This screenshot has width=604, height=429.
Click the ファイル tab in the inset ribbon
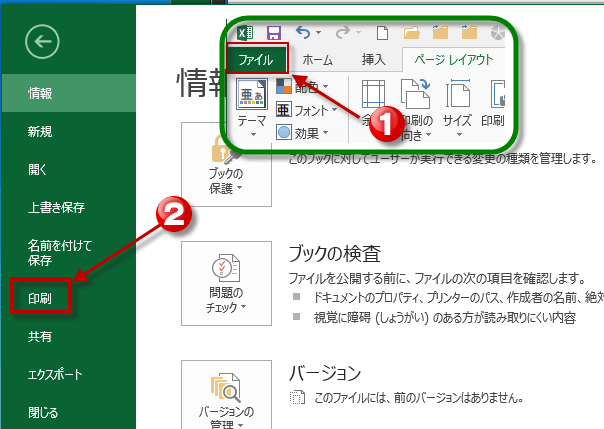pos(257,59)
